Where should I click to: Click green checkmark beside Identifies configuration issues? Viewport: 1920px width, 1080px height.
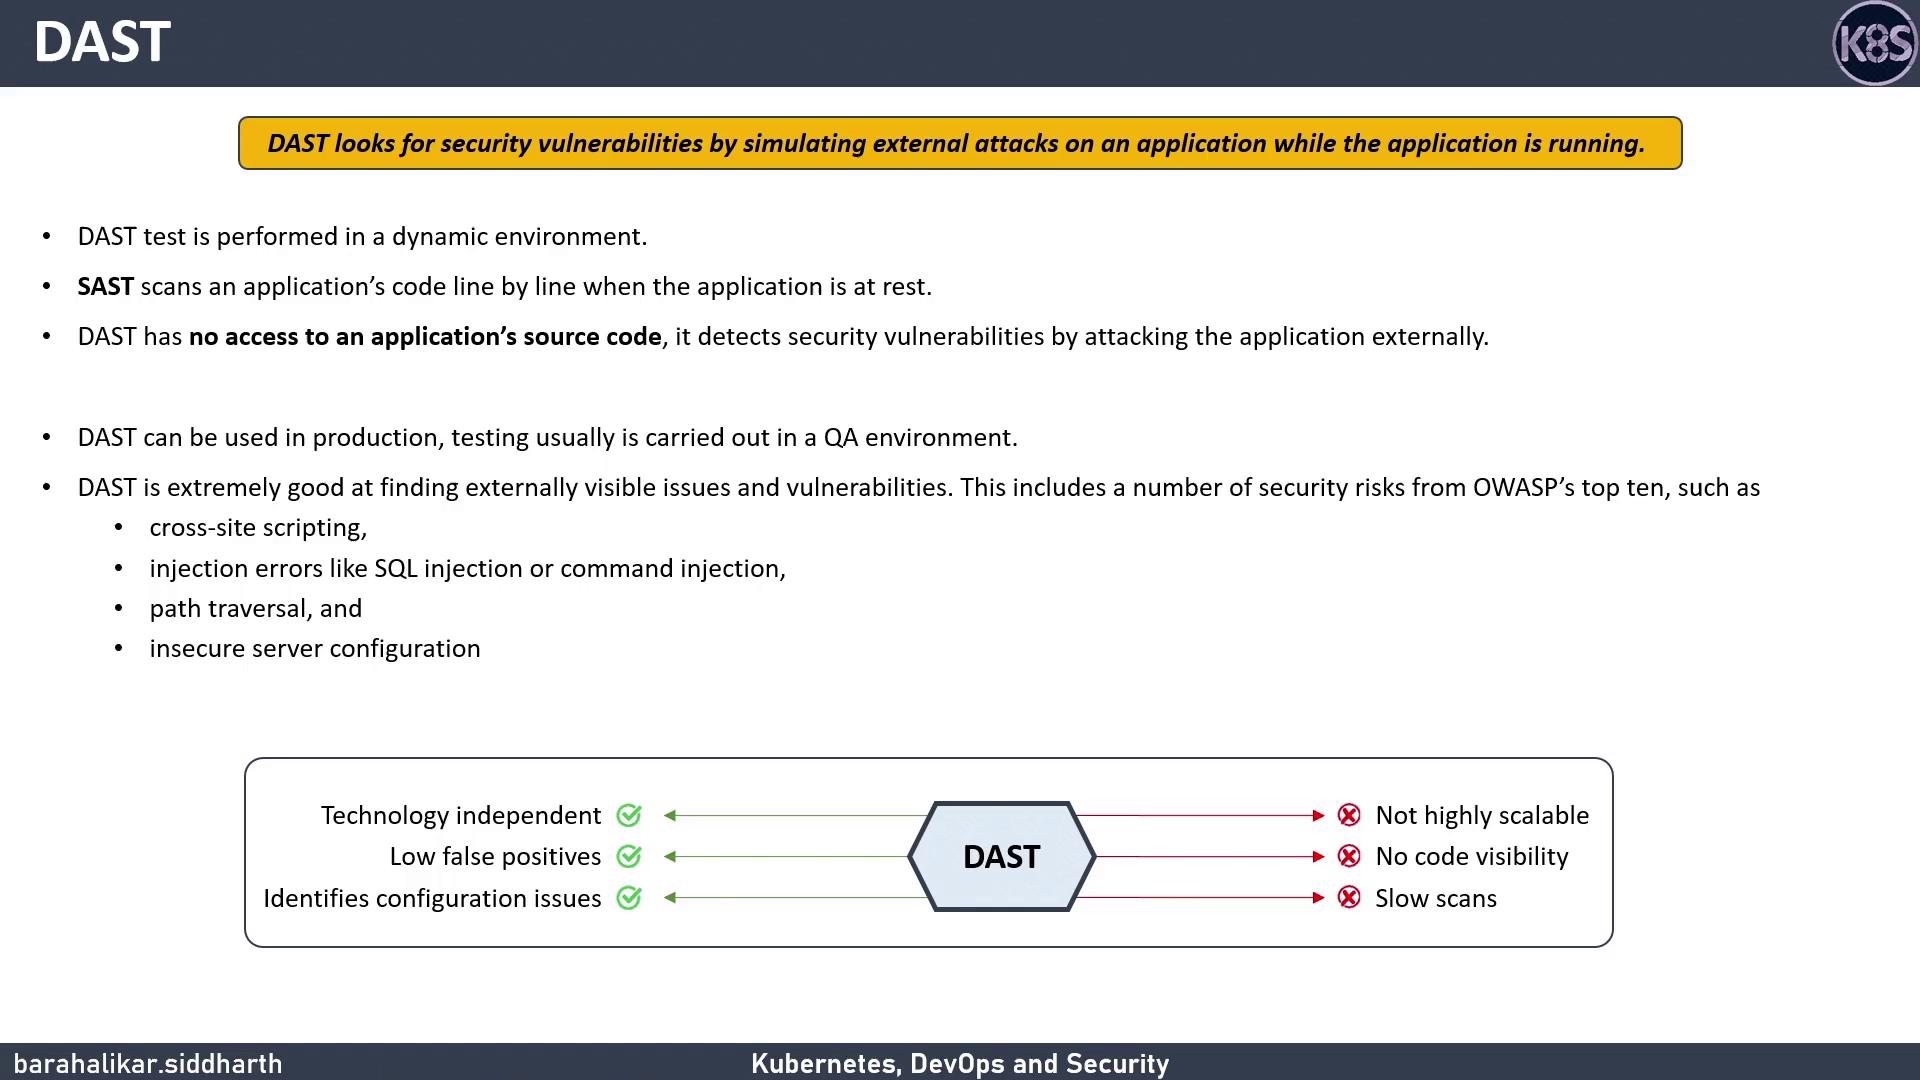(629, 898)
